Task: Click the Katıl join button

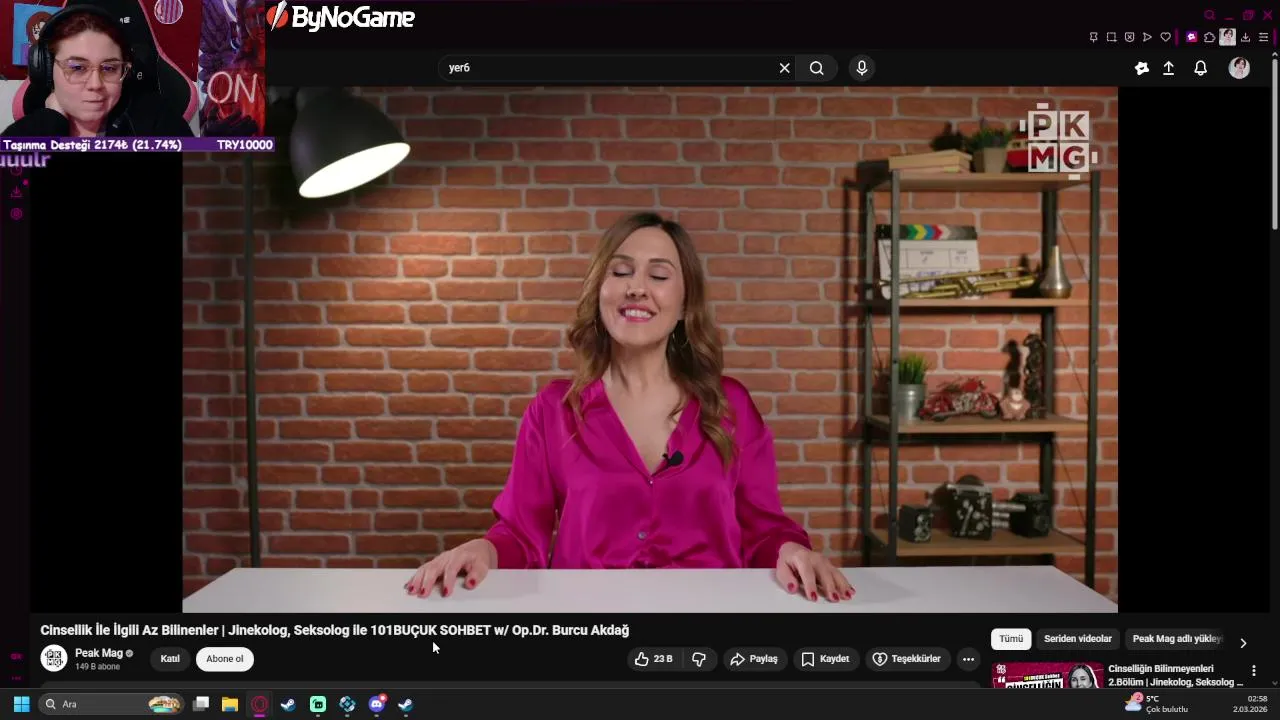Action: [170, 659]
